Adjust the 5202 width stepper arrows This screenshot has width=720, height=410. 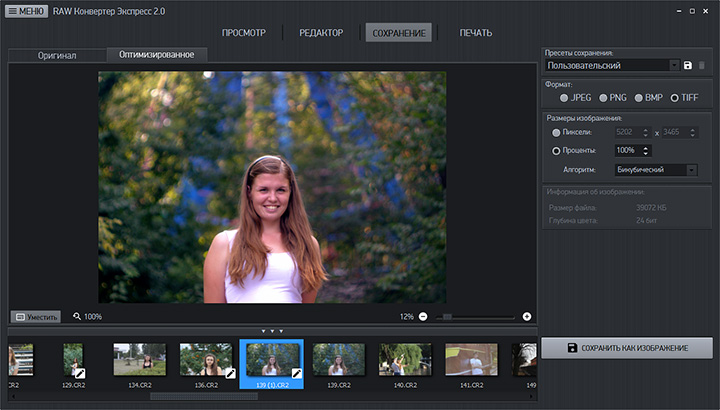point(646,132)
